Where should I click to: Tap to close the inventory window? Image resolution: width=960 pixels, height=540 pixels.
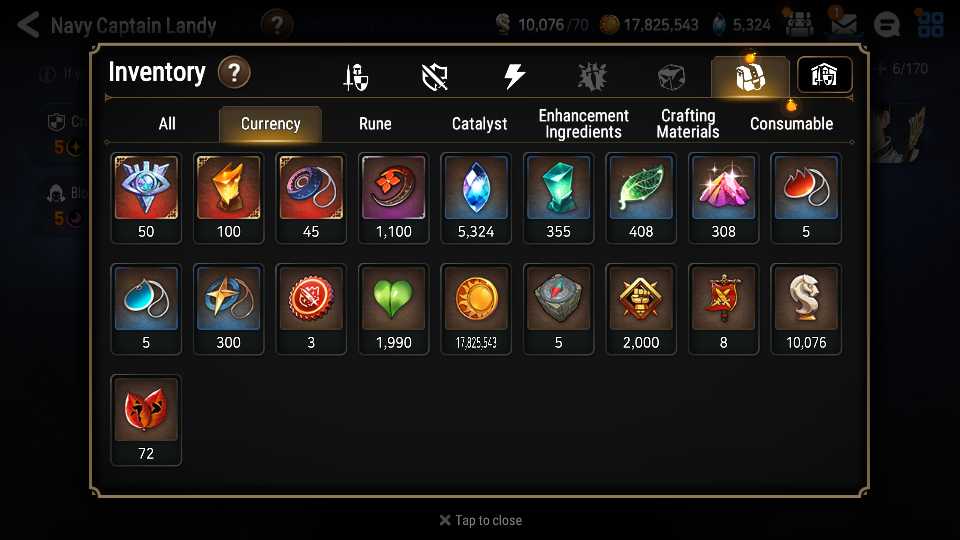point(481,520)
